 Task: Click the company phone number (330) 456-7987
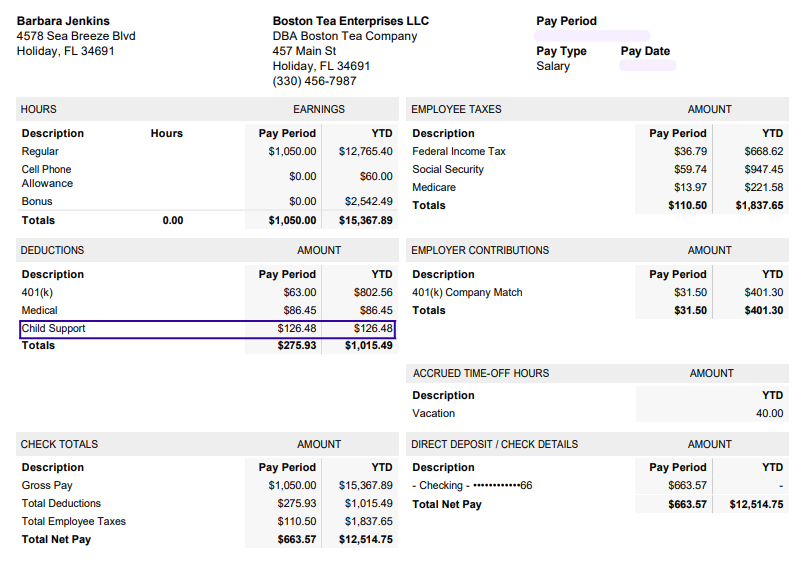click(x=314, y=81)
